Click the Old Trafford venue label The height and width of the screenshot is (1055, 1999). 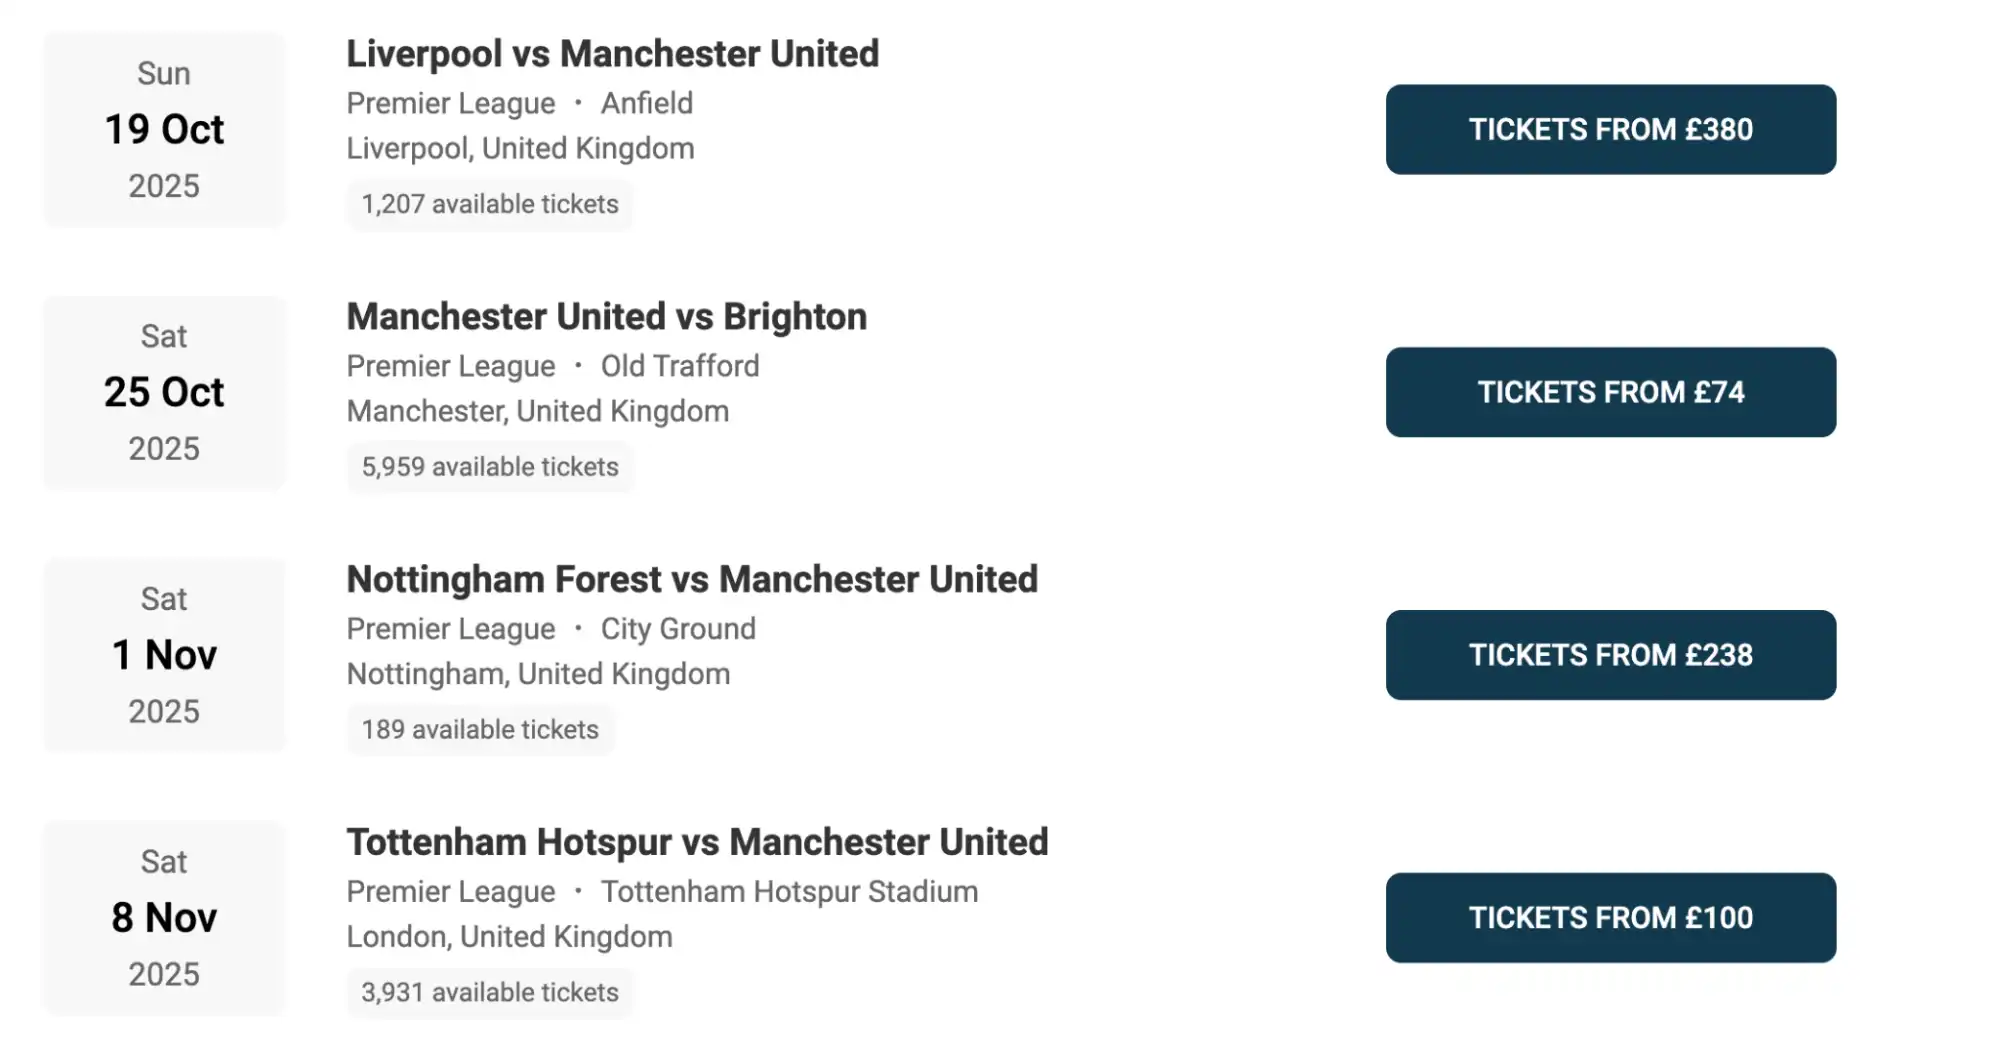pos(680,366)
